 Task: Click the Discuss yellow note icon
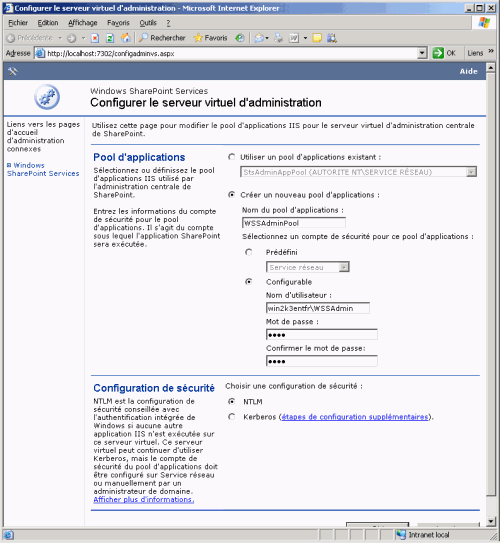pos(317,38)
